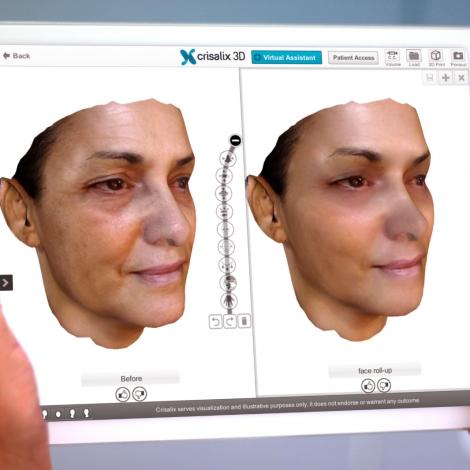Click the Before 3D face model
Screen dimensions: 470x470
tap(100, 223)
